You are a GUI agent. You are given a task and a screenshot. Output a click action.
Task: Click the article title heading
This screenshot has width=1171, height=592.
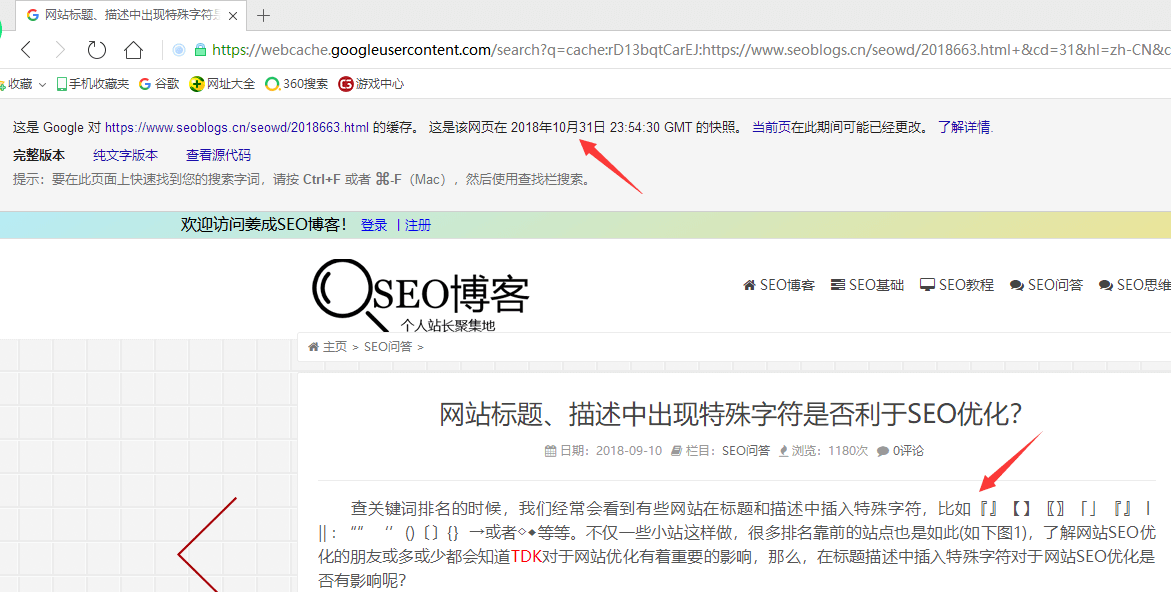coord(730,414)
